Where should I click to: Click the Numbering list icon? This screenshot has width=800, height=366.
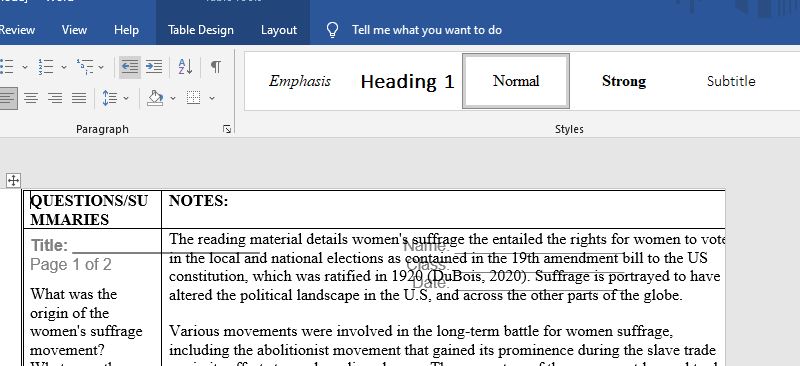46,66
